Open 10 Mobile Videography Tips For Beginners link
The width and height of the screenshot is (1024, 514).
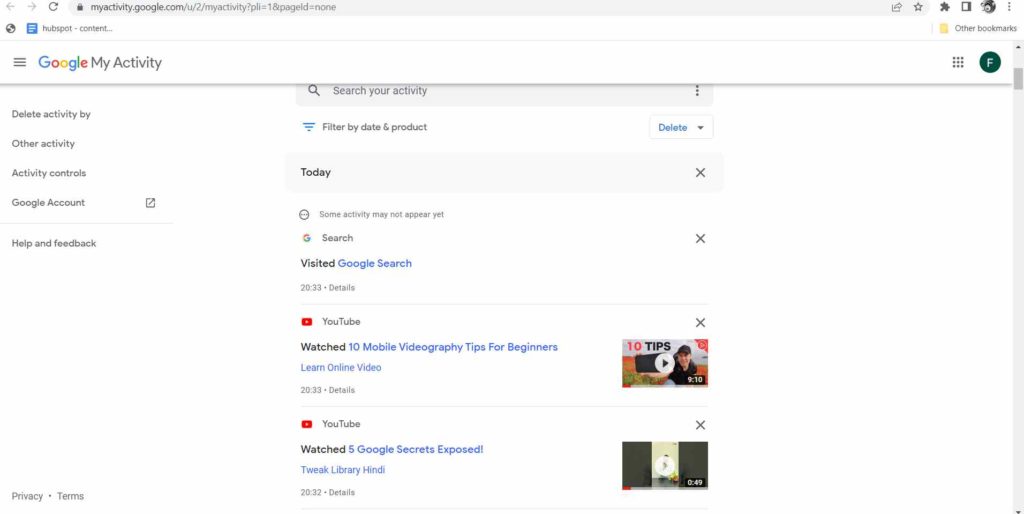pos(453,347)
